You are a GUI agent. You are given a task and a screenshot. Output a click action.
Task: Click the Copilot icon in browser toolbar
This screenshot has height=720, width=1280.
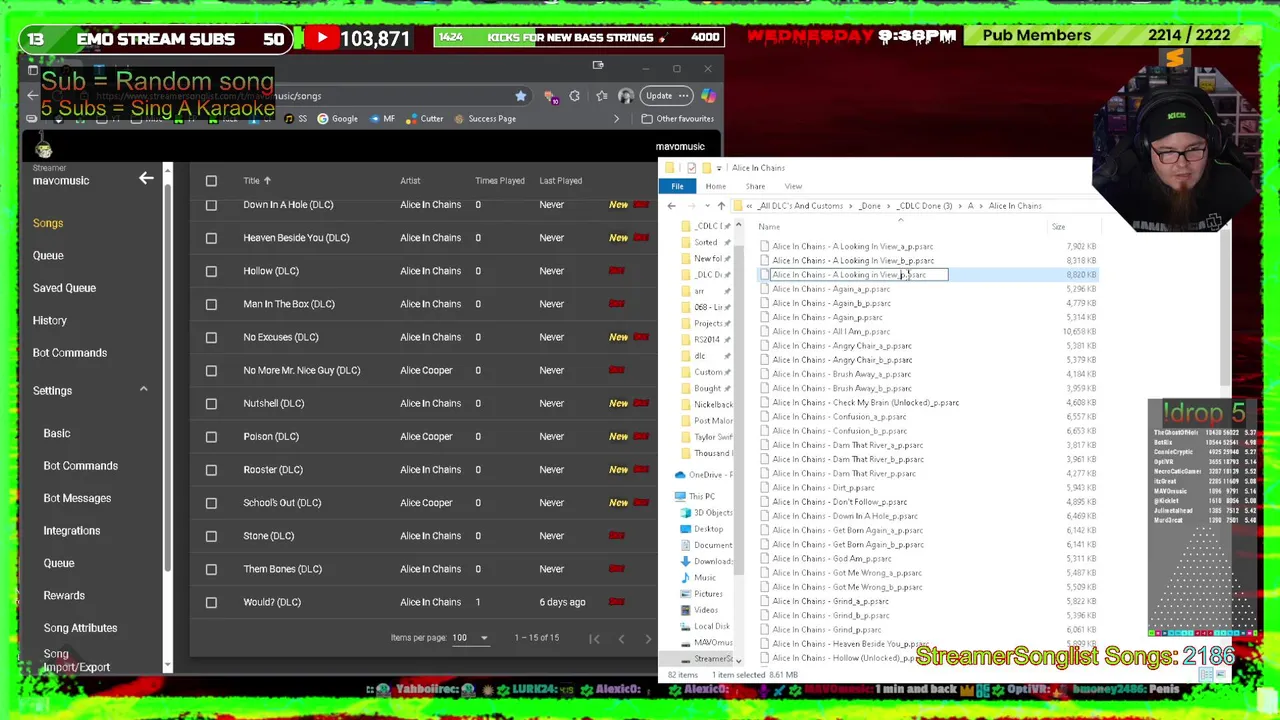(x=708, y=96)
